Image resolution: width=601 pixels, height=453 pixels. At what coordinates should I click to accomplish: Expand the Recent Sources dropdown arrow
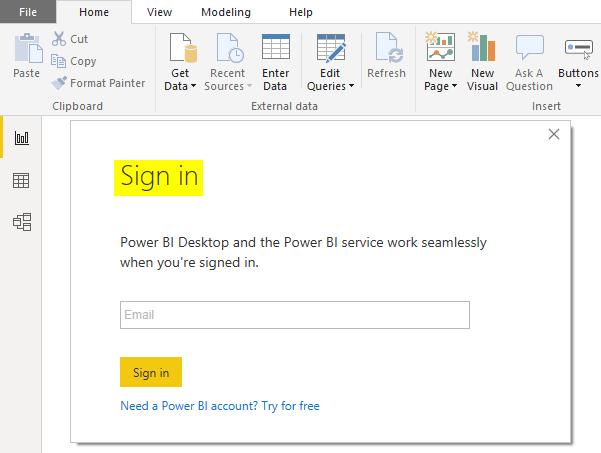click(249, 86)
